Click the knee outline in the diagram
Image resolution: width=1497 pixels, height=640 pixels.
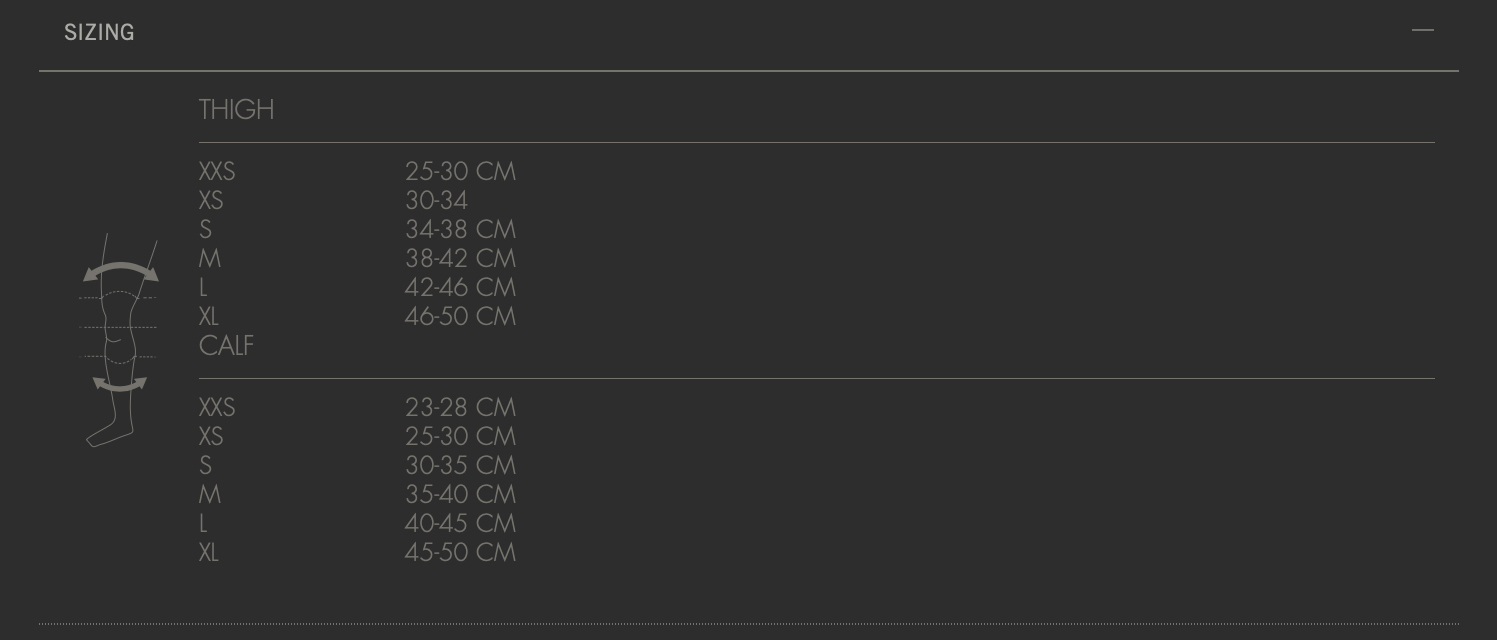coord(118,327)
